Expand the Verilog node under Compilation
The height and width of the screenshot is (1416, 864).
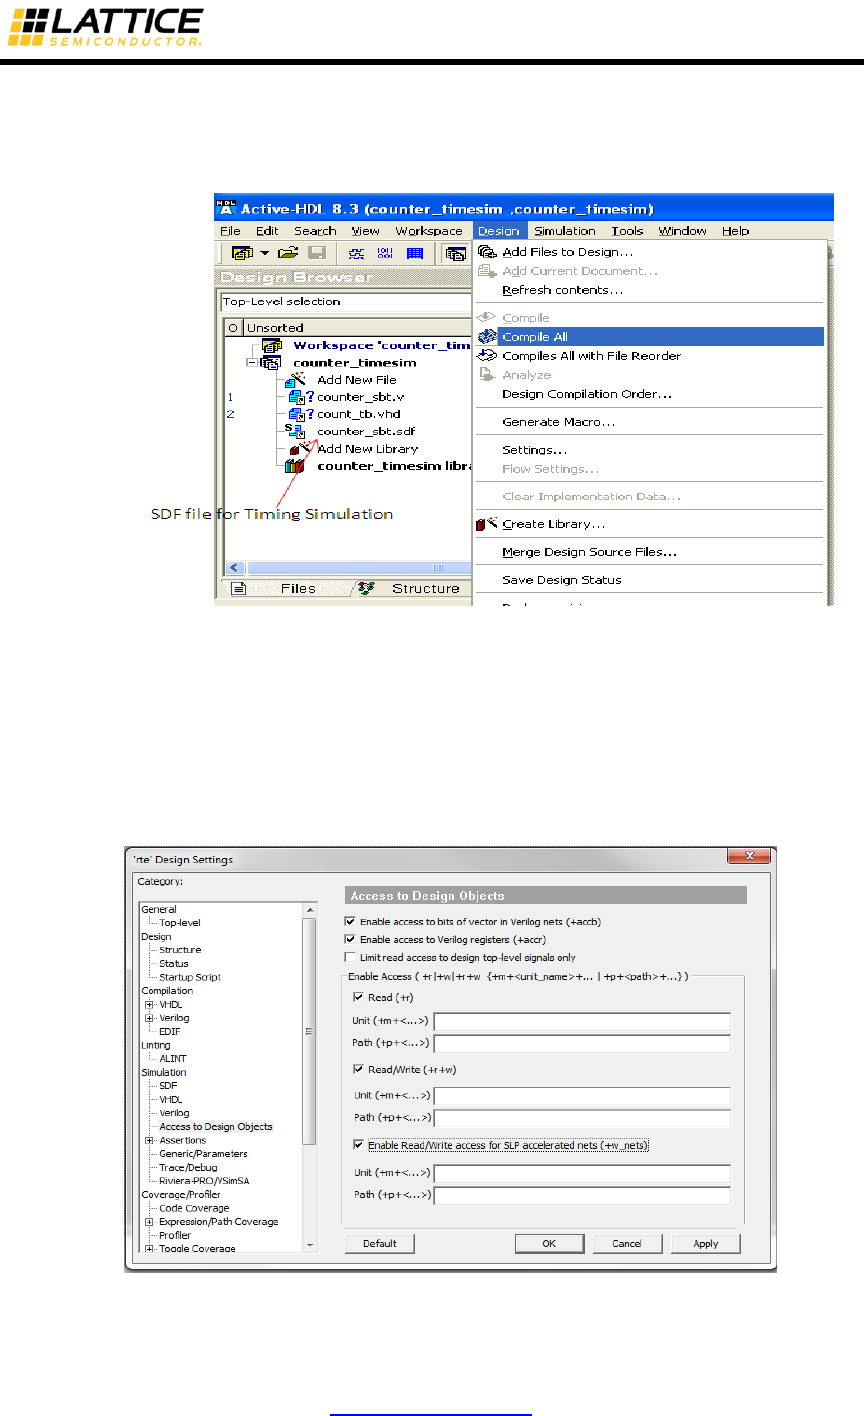pos(149,1018)
